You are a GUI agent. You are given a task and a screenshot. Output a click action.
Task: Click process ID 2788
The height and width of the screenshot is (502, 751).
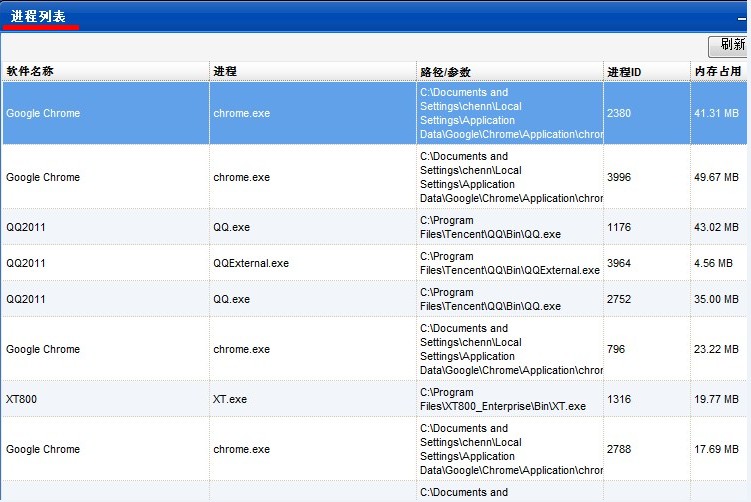point(619,449)
